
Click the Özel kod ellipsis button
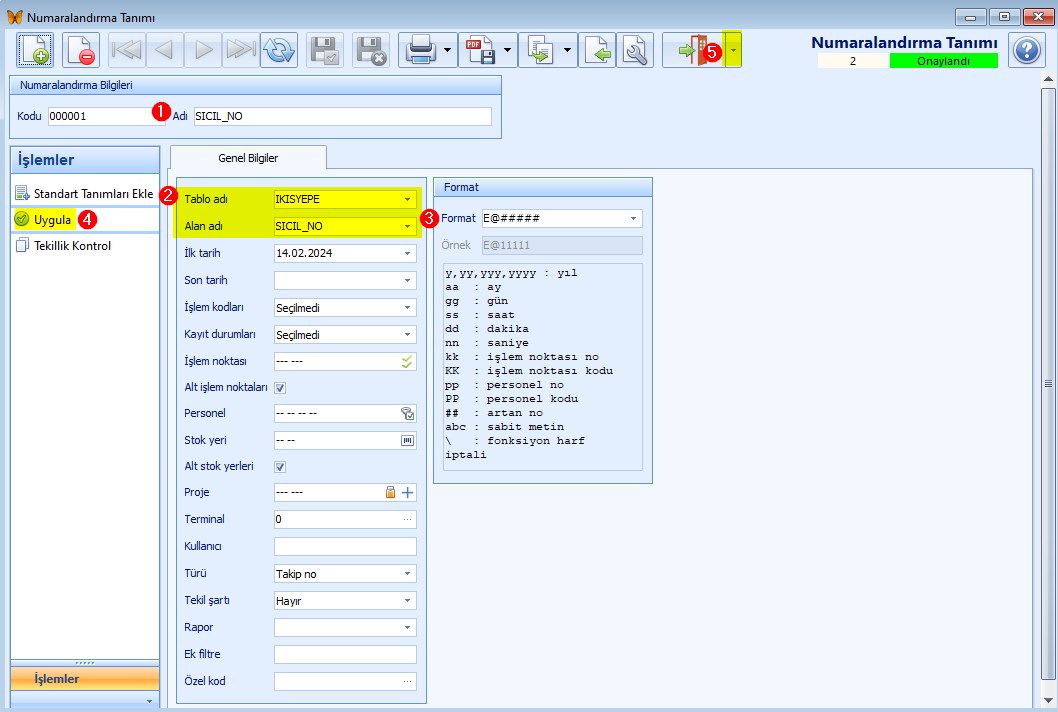point(408,681)
